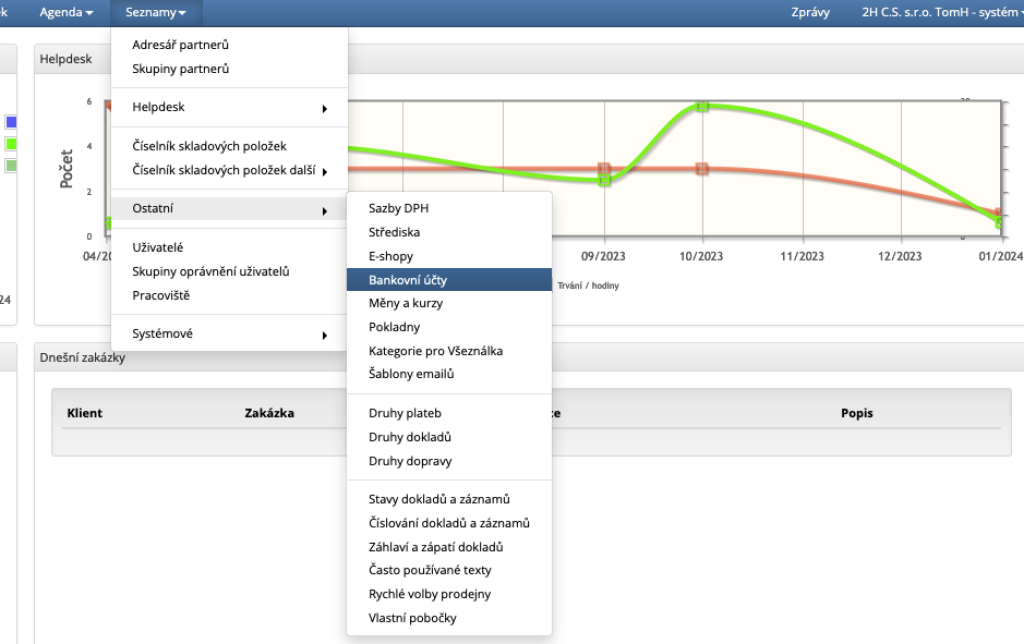Click orange data point at 09/2023
1024x644 pixels.
pyautogui.click(x=604, y=169)
